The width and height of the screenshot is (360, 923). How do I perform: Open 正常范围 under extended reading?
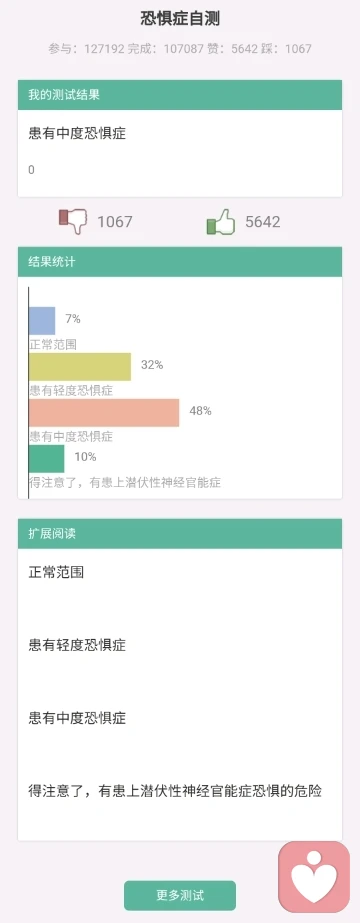coord(56,572)
